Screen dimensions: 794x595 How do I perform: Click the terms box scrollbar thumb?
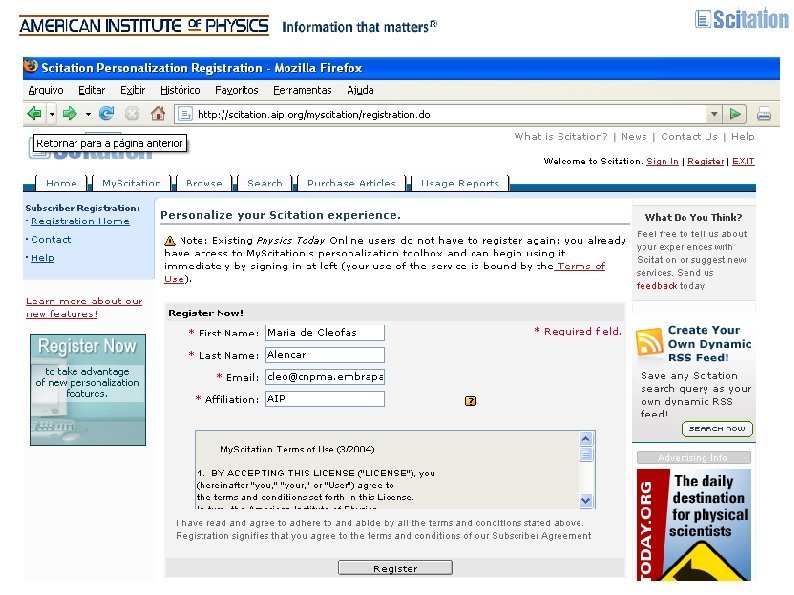click(x=586, y=454)
